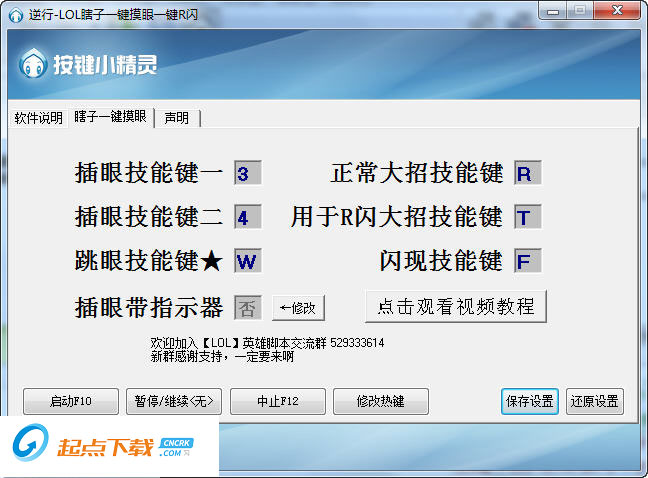Click the 插眼技能键一 key field showing 3
The height and width of the screenshot is (478, 648).
[248, 173]
